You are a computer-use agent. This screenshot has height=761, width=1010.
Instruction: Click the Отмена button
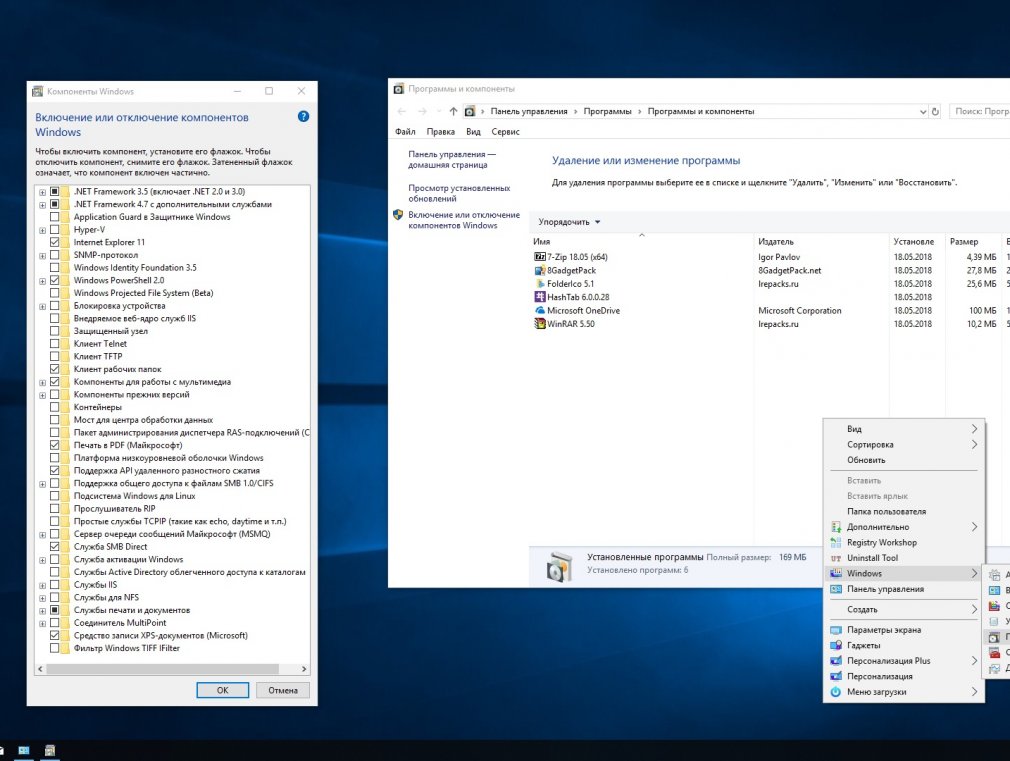pyautogui.click(x=283, y=690)
